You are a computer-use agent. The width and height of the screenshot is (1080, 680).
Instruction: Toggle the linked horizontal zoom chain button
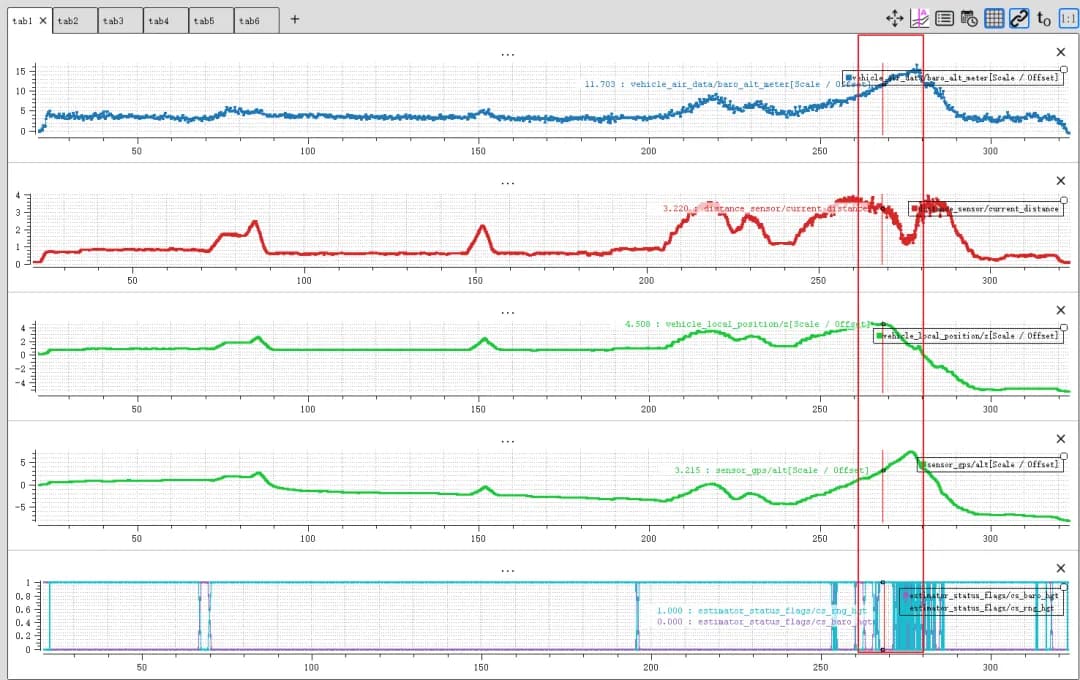click(1019, 19)
